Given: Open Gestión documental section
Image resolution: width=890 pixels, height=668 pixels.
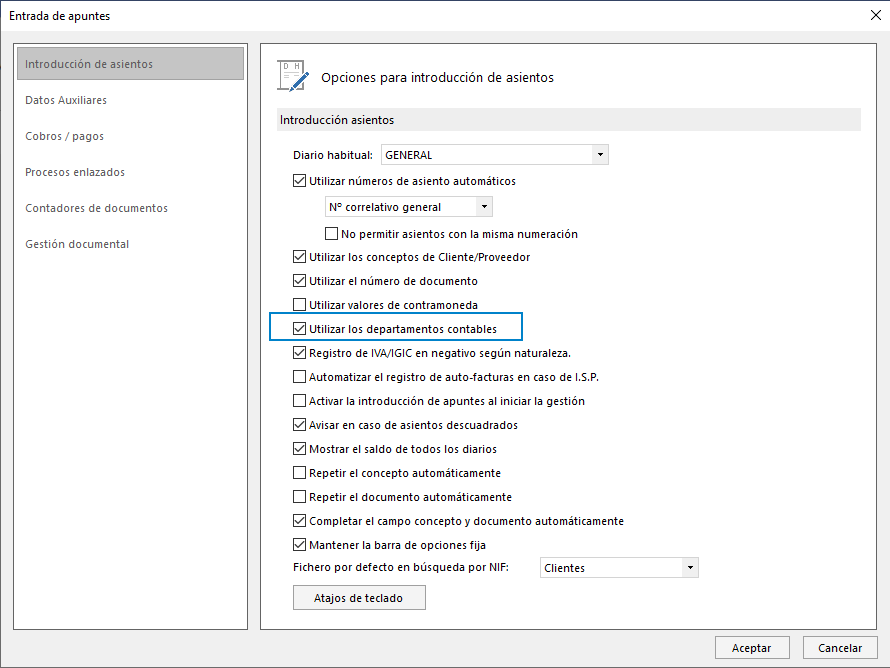Looking at the screenshot, I should pos(77,244).
